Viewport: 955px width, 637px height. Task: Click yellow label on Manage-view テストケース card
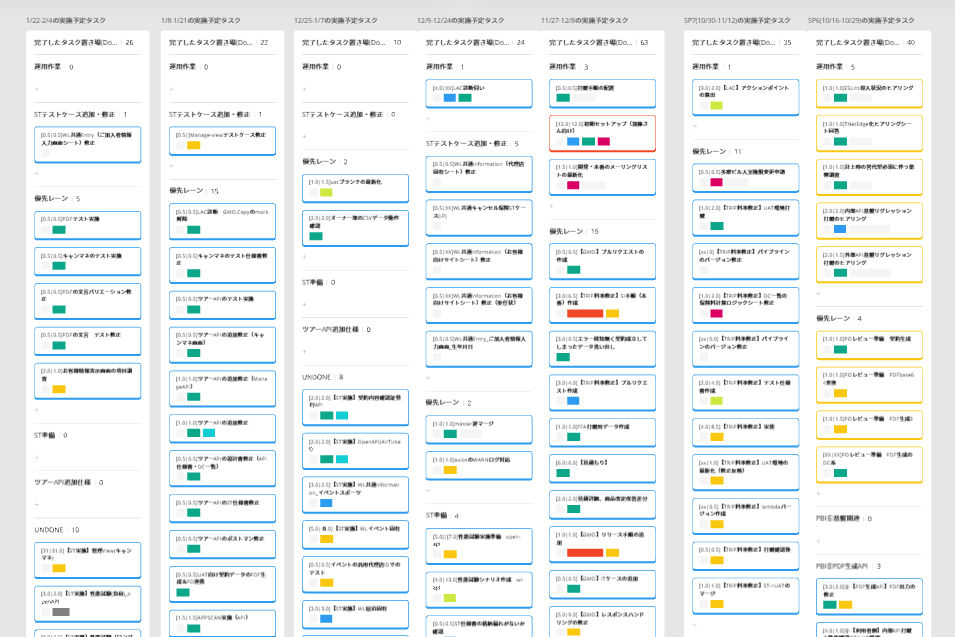[193, 146]
